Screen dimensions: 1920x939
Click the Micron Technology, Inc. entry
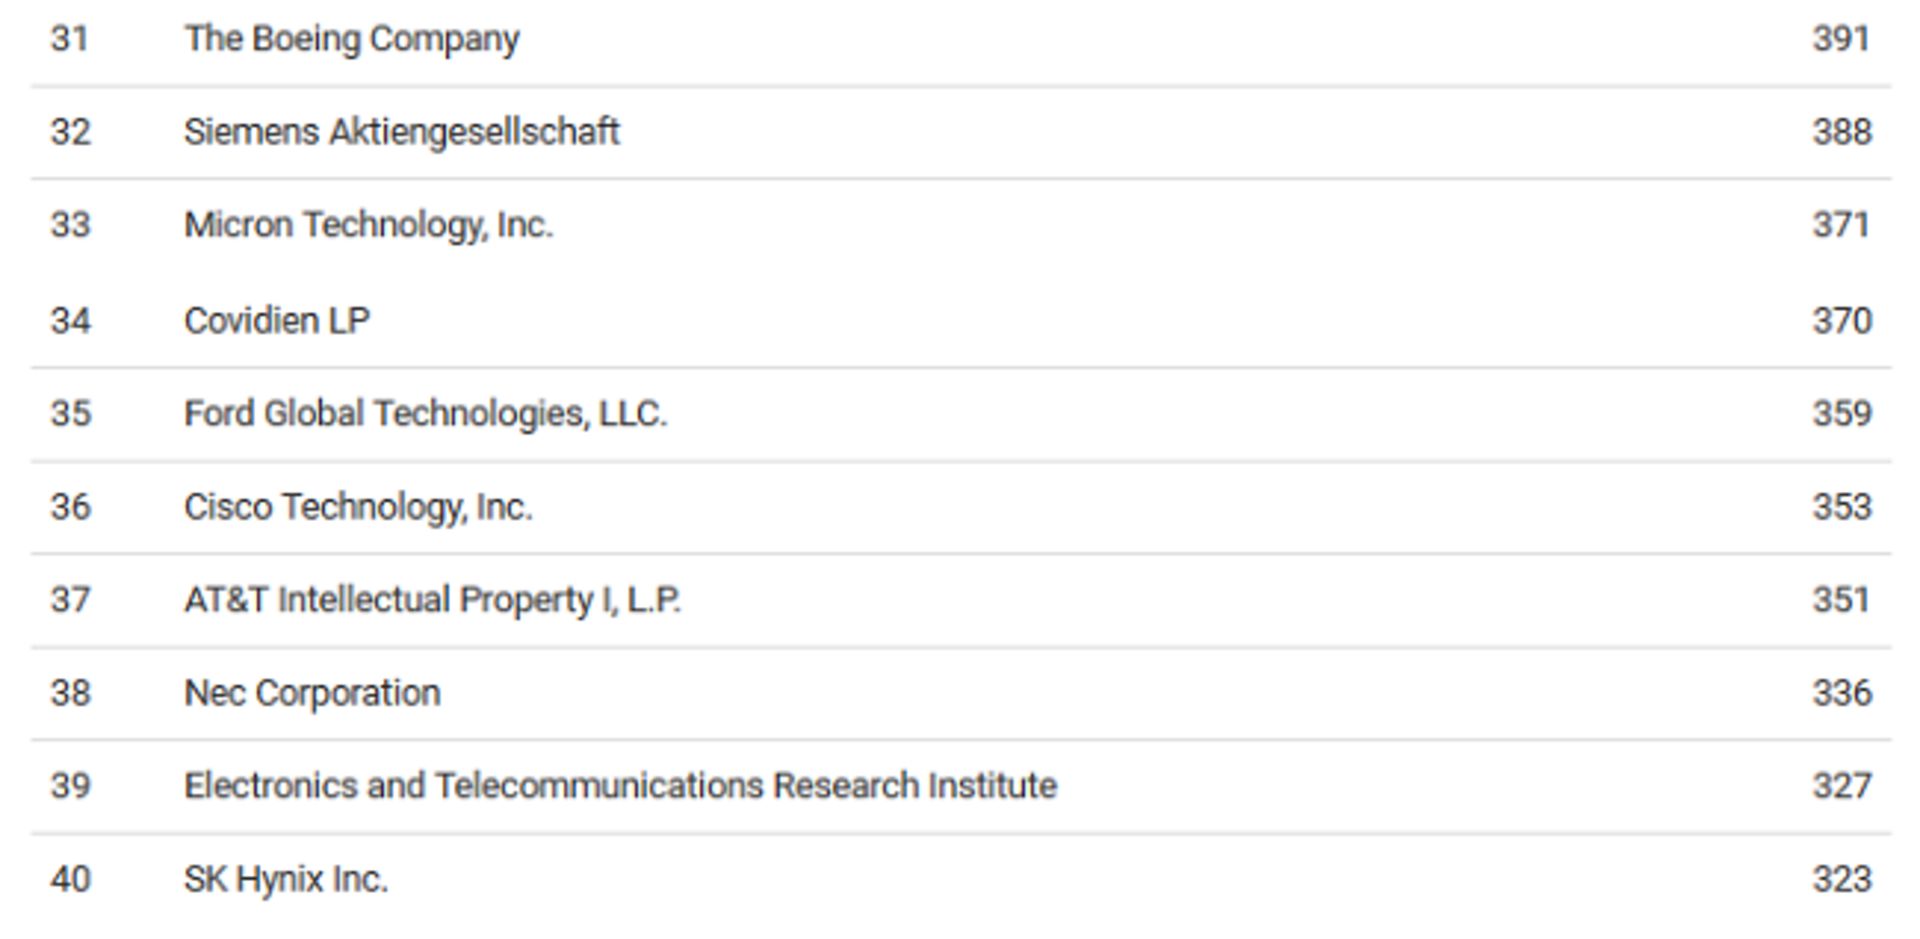click(x=368, y=225)
